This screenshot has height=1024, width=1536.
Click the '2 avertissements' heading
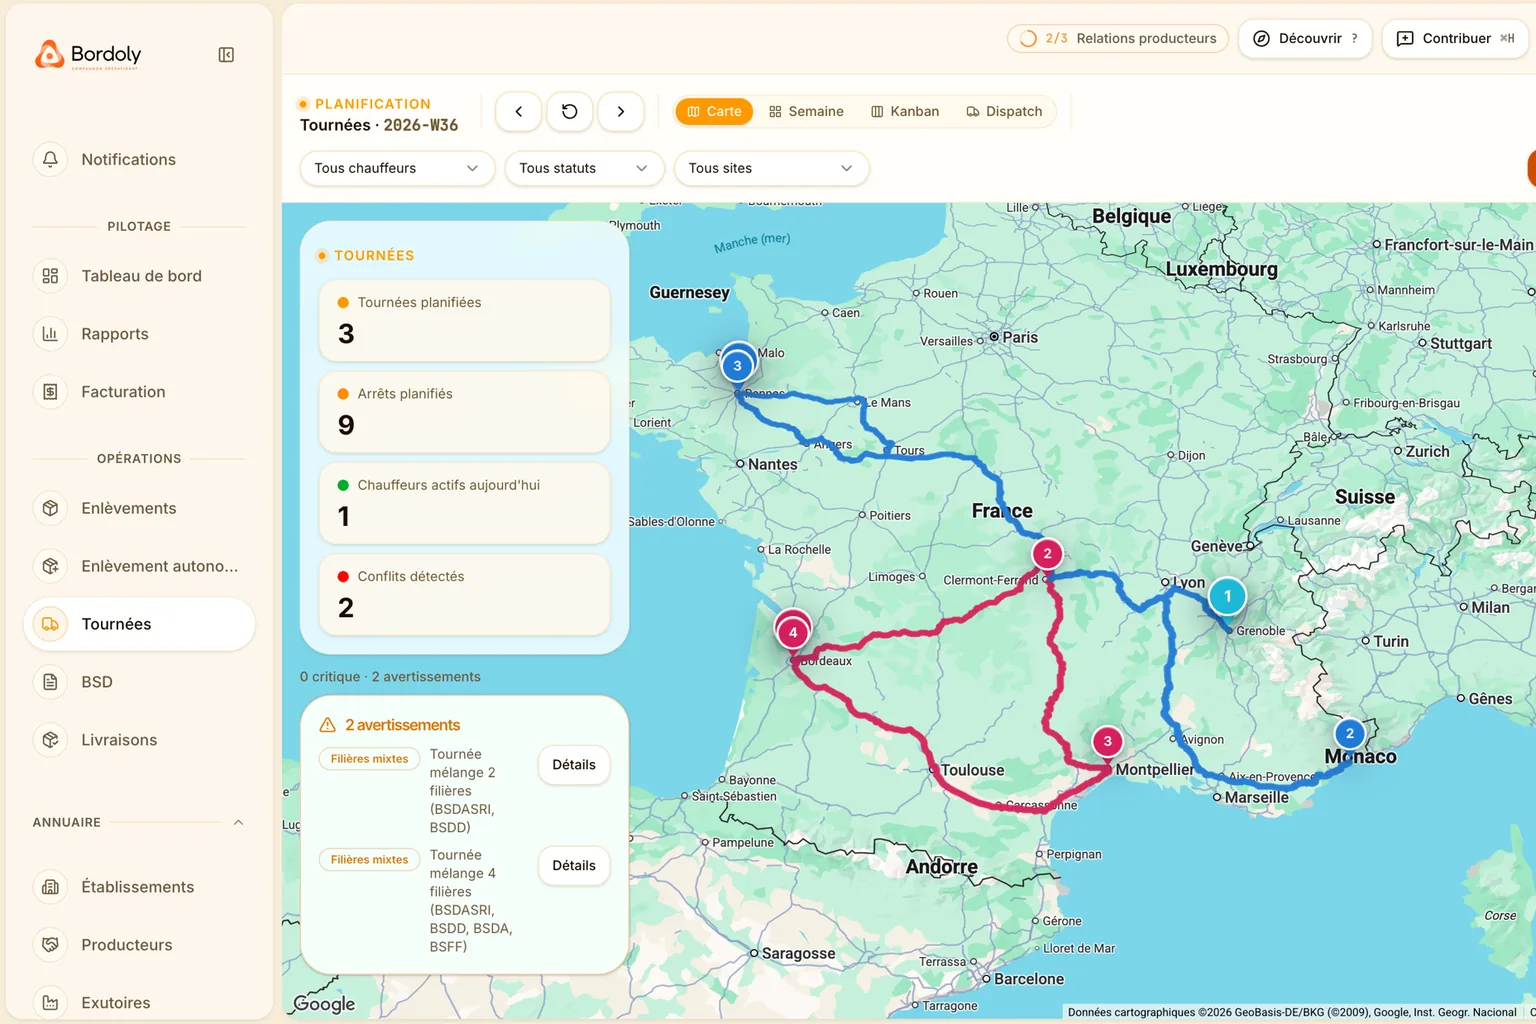coord(402,725)
